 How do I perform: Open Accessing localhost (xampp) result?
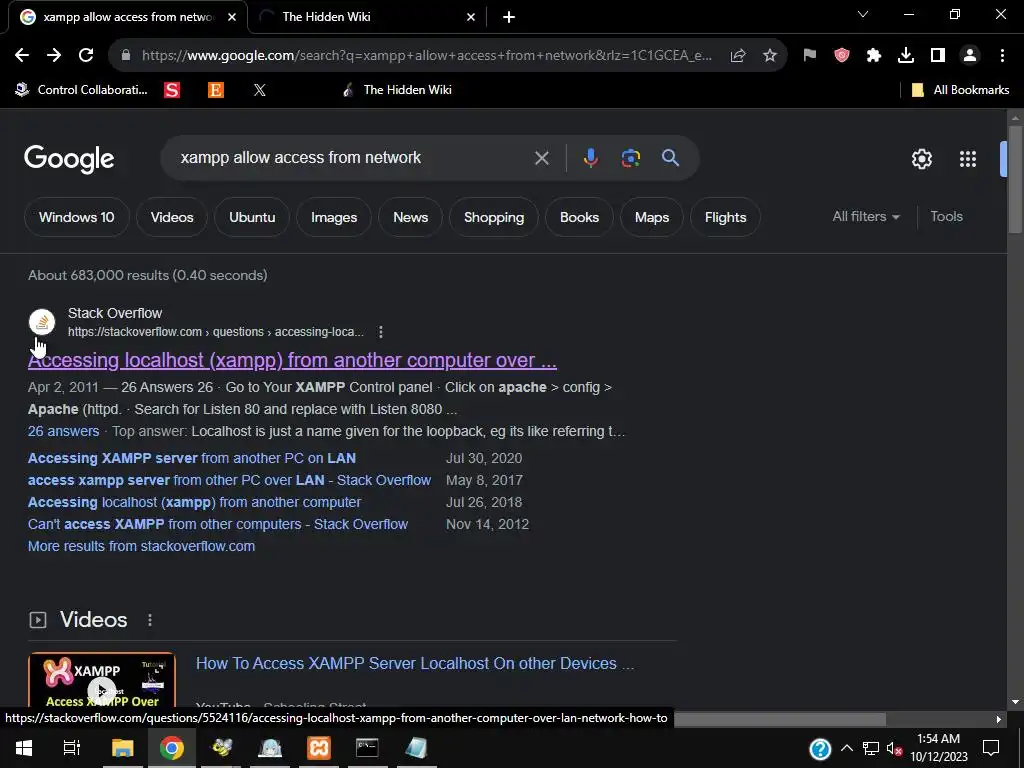click(x=292, y=360)
